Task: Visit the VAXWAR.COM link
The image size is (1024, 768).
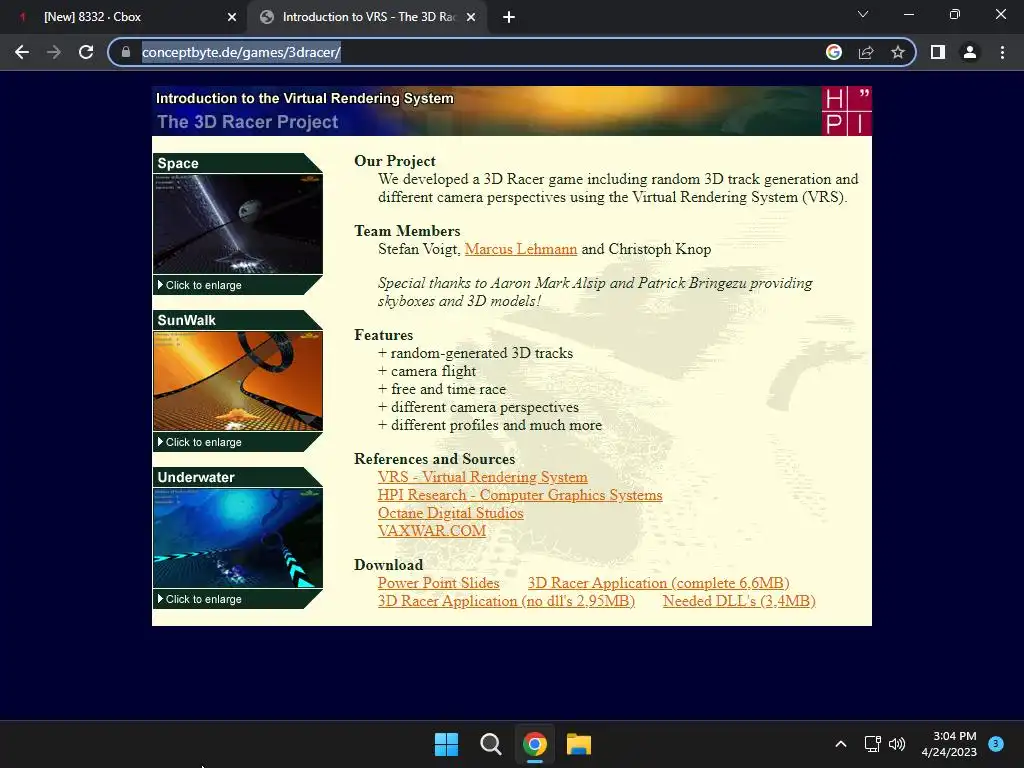Action: pyautogui.click(x=432, y=530)
